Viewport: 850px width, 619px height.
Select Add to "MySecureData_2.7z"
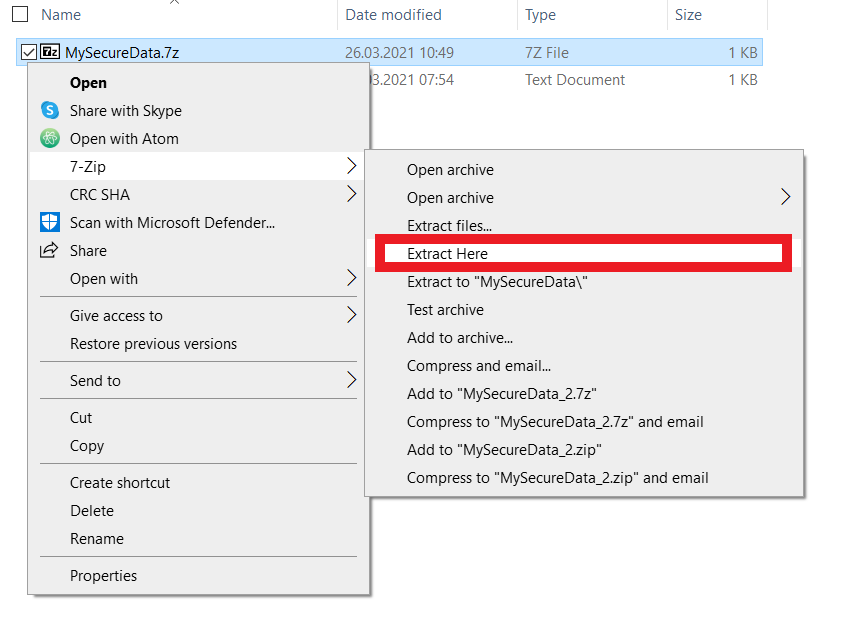coord(584,394)
